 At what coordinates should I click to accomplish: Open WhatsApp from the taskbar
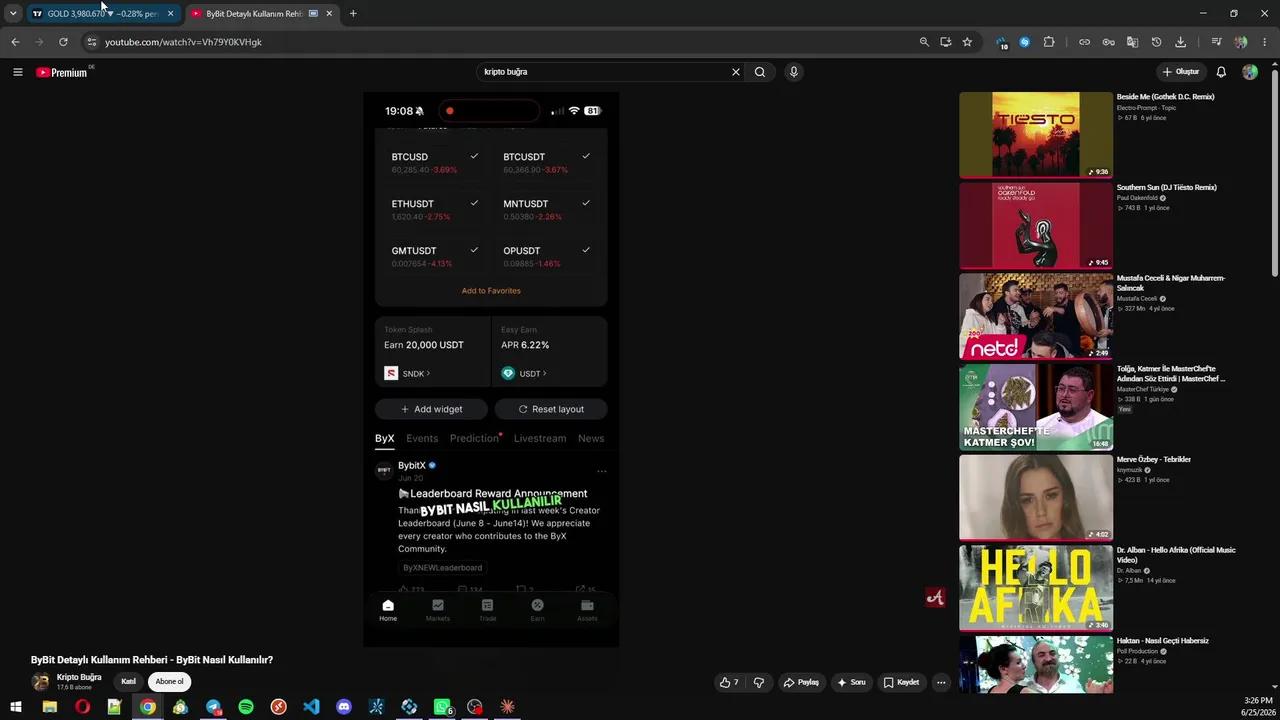[x=442, y=707]
